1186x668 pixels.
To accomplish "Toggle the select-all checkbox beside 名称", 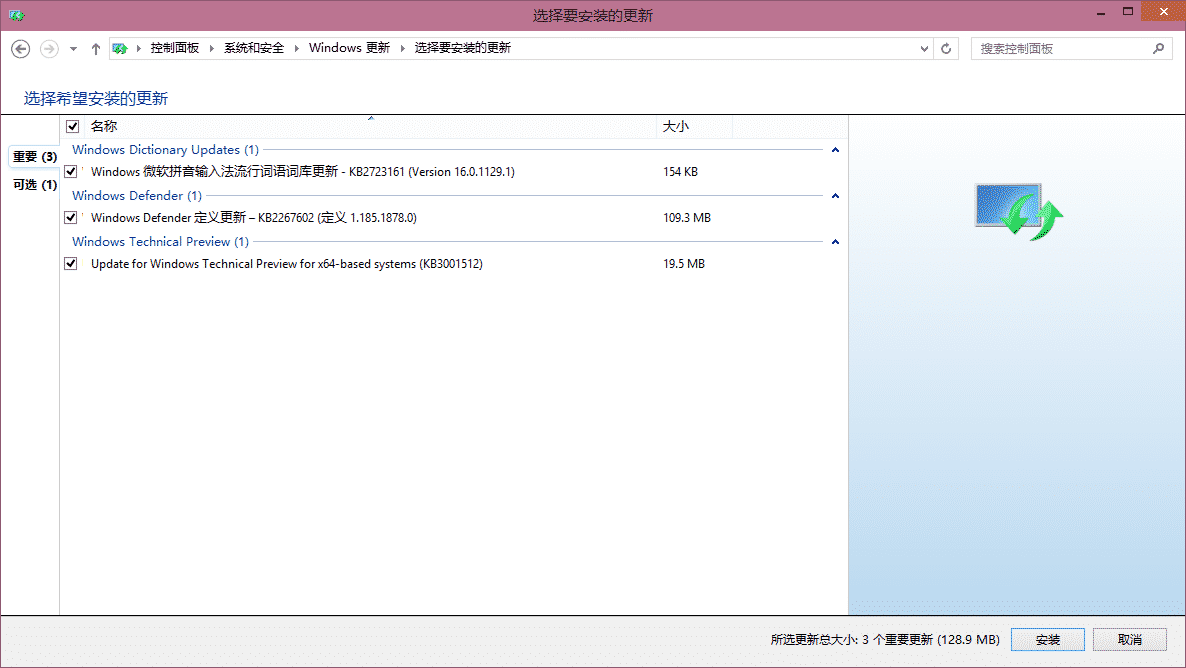I will 73,126.
